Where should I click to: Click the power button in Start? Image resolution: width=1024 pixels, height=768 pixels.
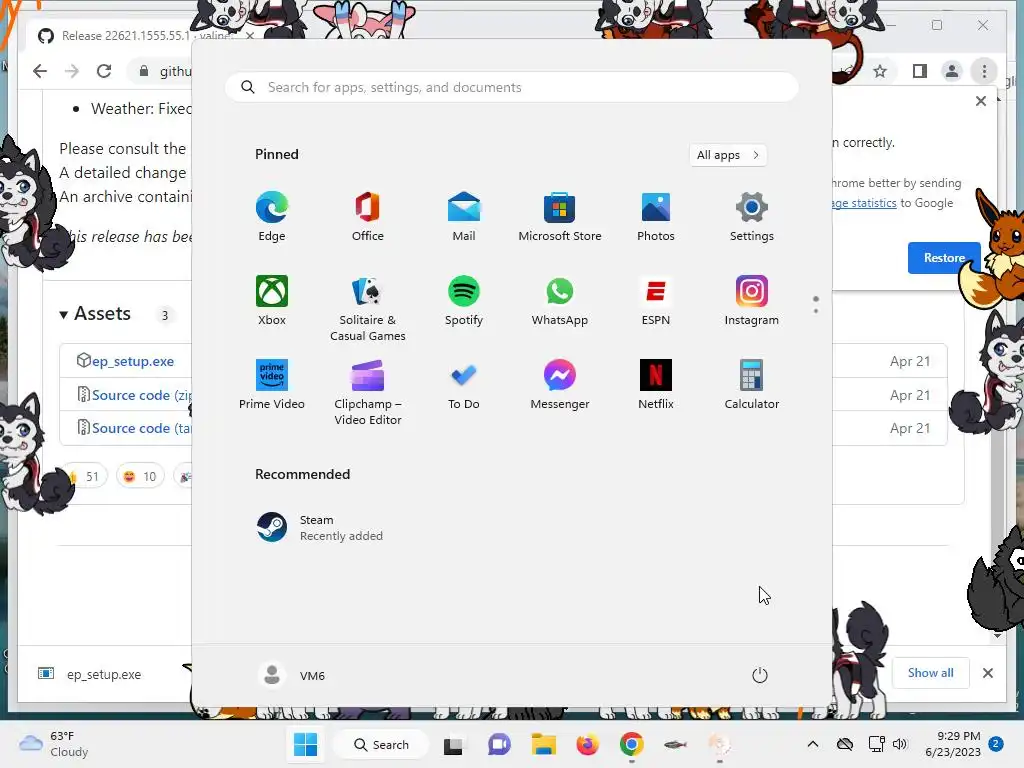(x=760, y=675)
